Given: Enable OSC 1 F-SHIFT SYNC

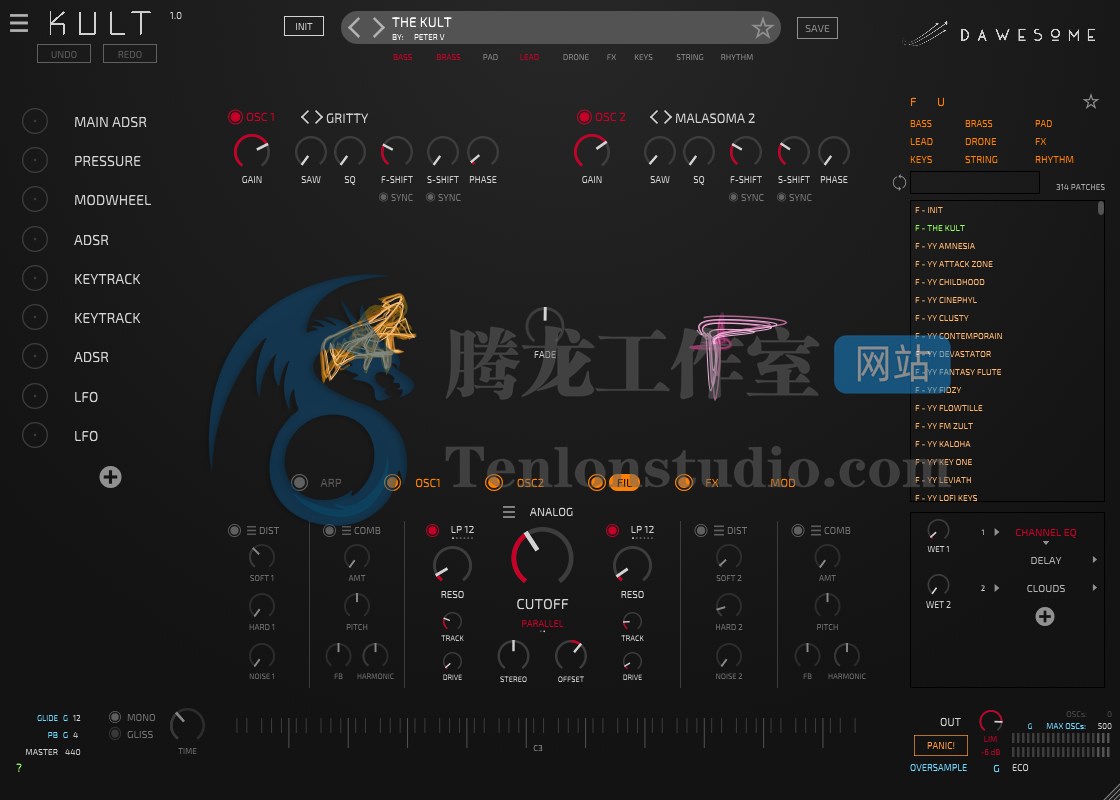Looking at the screenshot, I should click(x=384, y=198).
